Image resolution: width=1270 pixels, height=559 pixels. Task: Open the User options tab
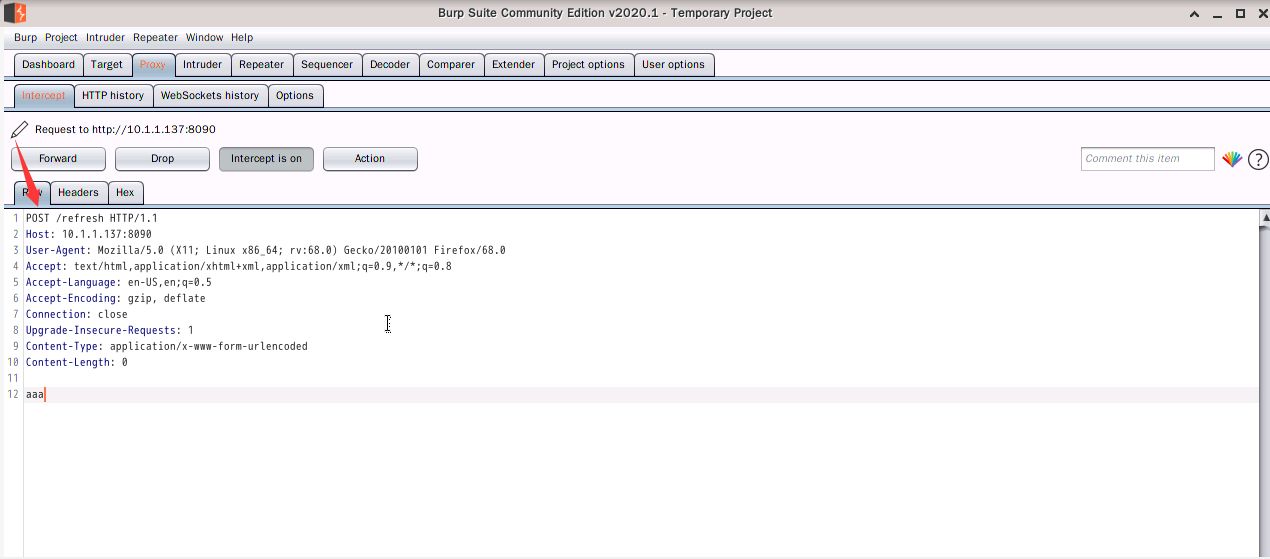673,65
